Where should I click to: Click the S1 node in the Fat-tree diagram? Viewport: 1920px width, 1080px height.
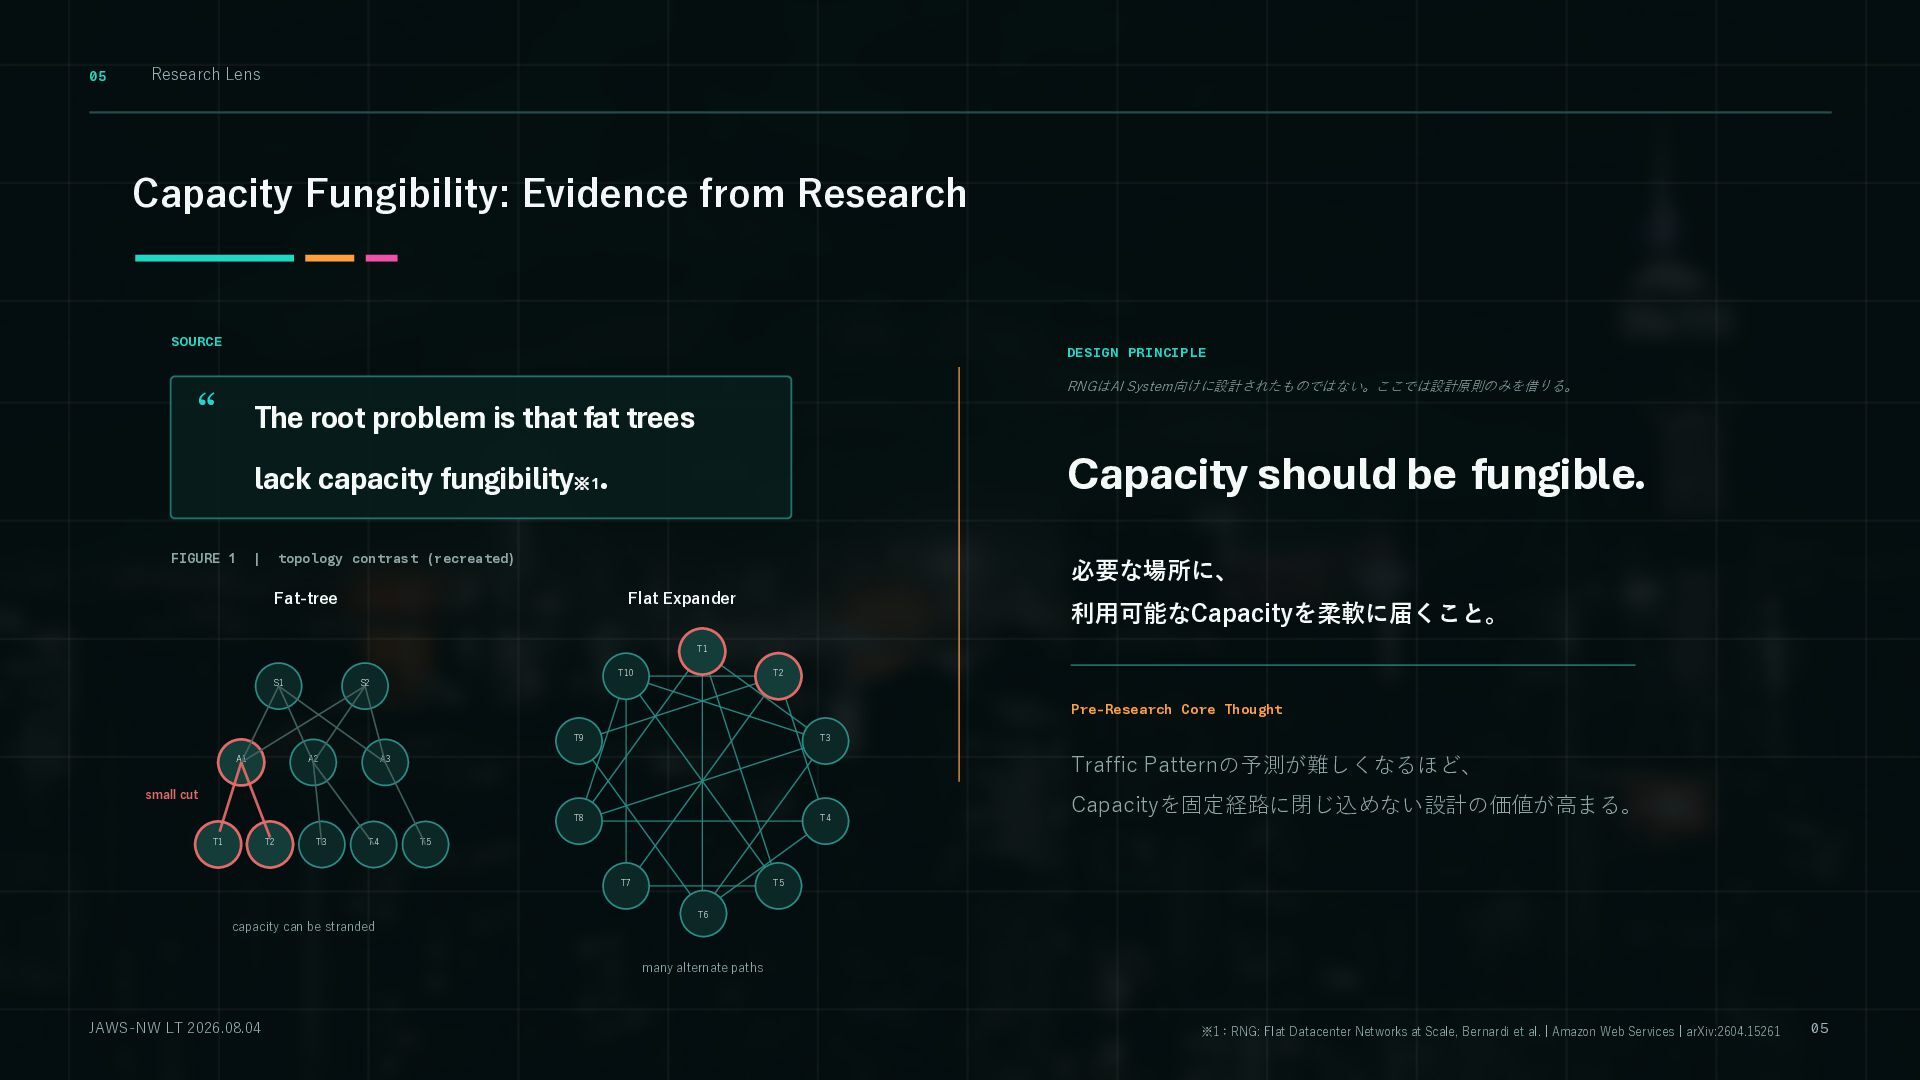tap(279, 686)
